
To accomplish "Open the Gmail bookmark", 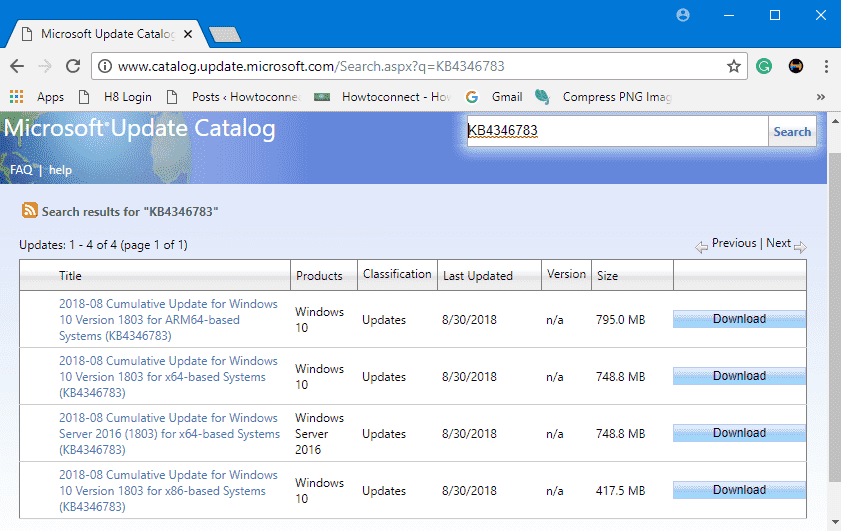I will [x=494, y=97].
